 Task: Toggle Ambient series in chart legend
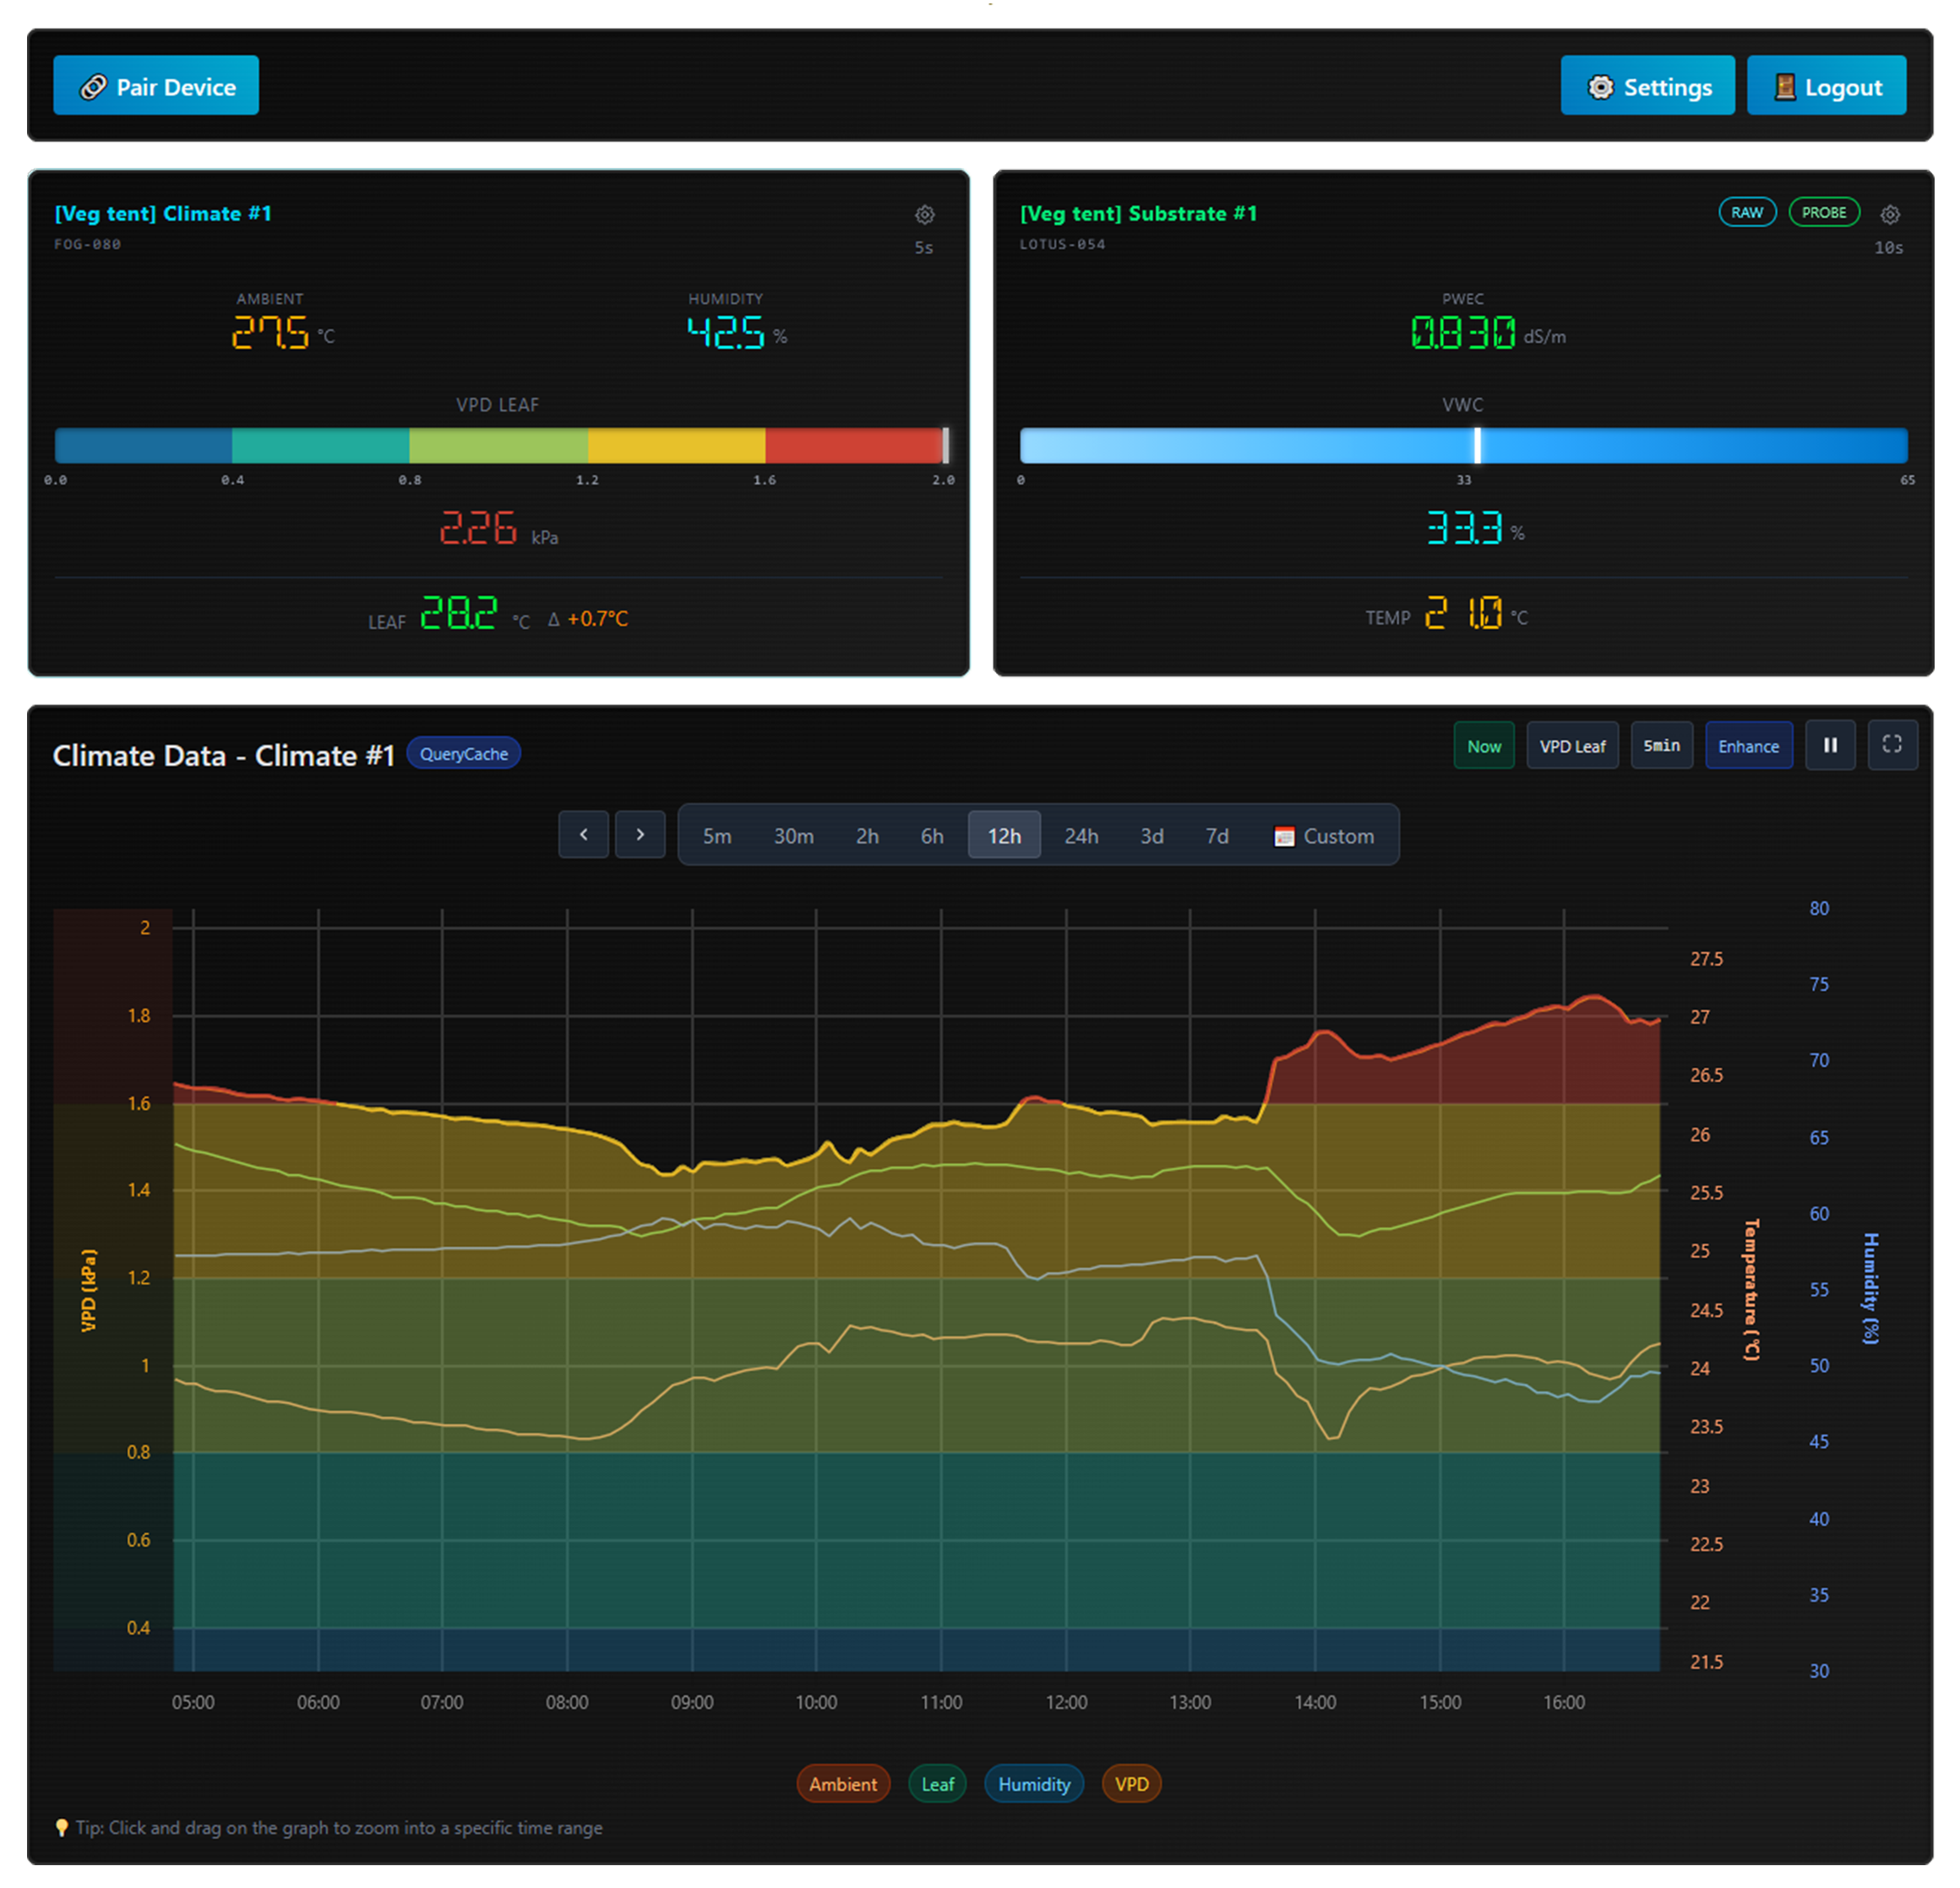pos(842,1784)
